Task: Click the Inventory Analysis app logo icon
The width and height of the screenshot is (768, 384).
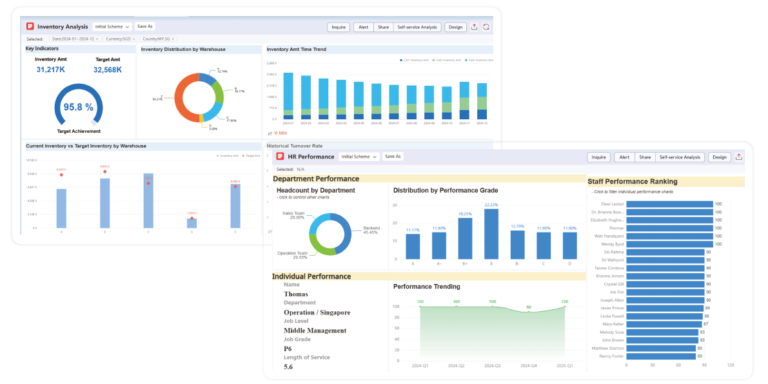Action: 30,26
